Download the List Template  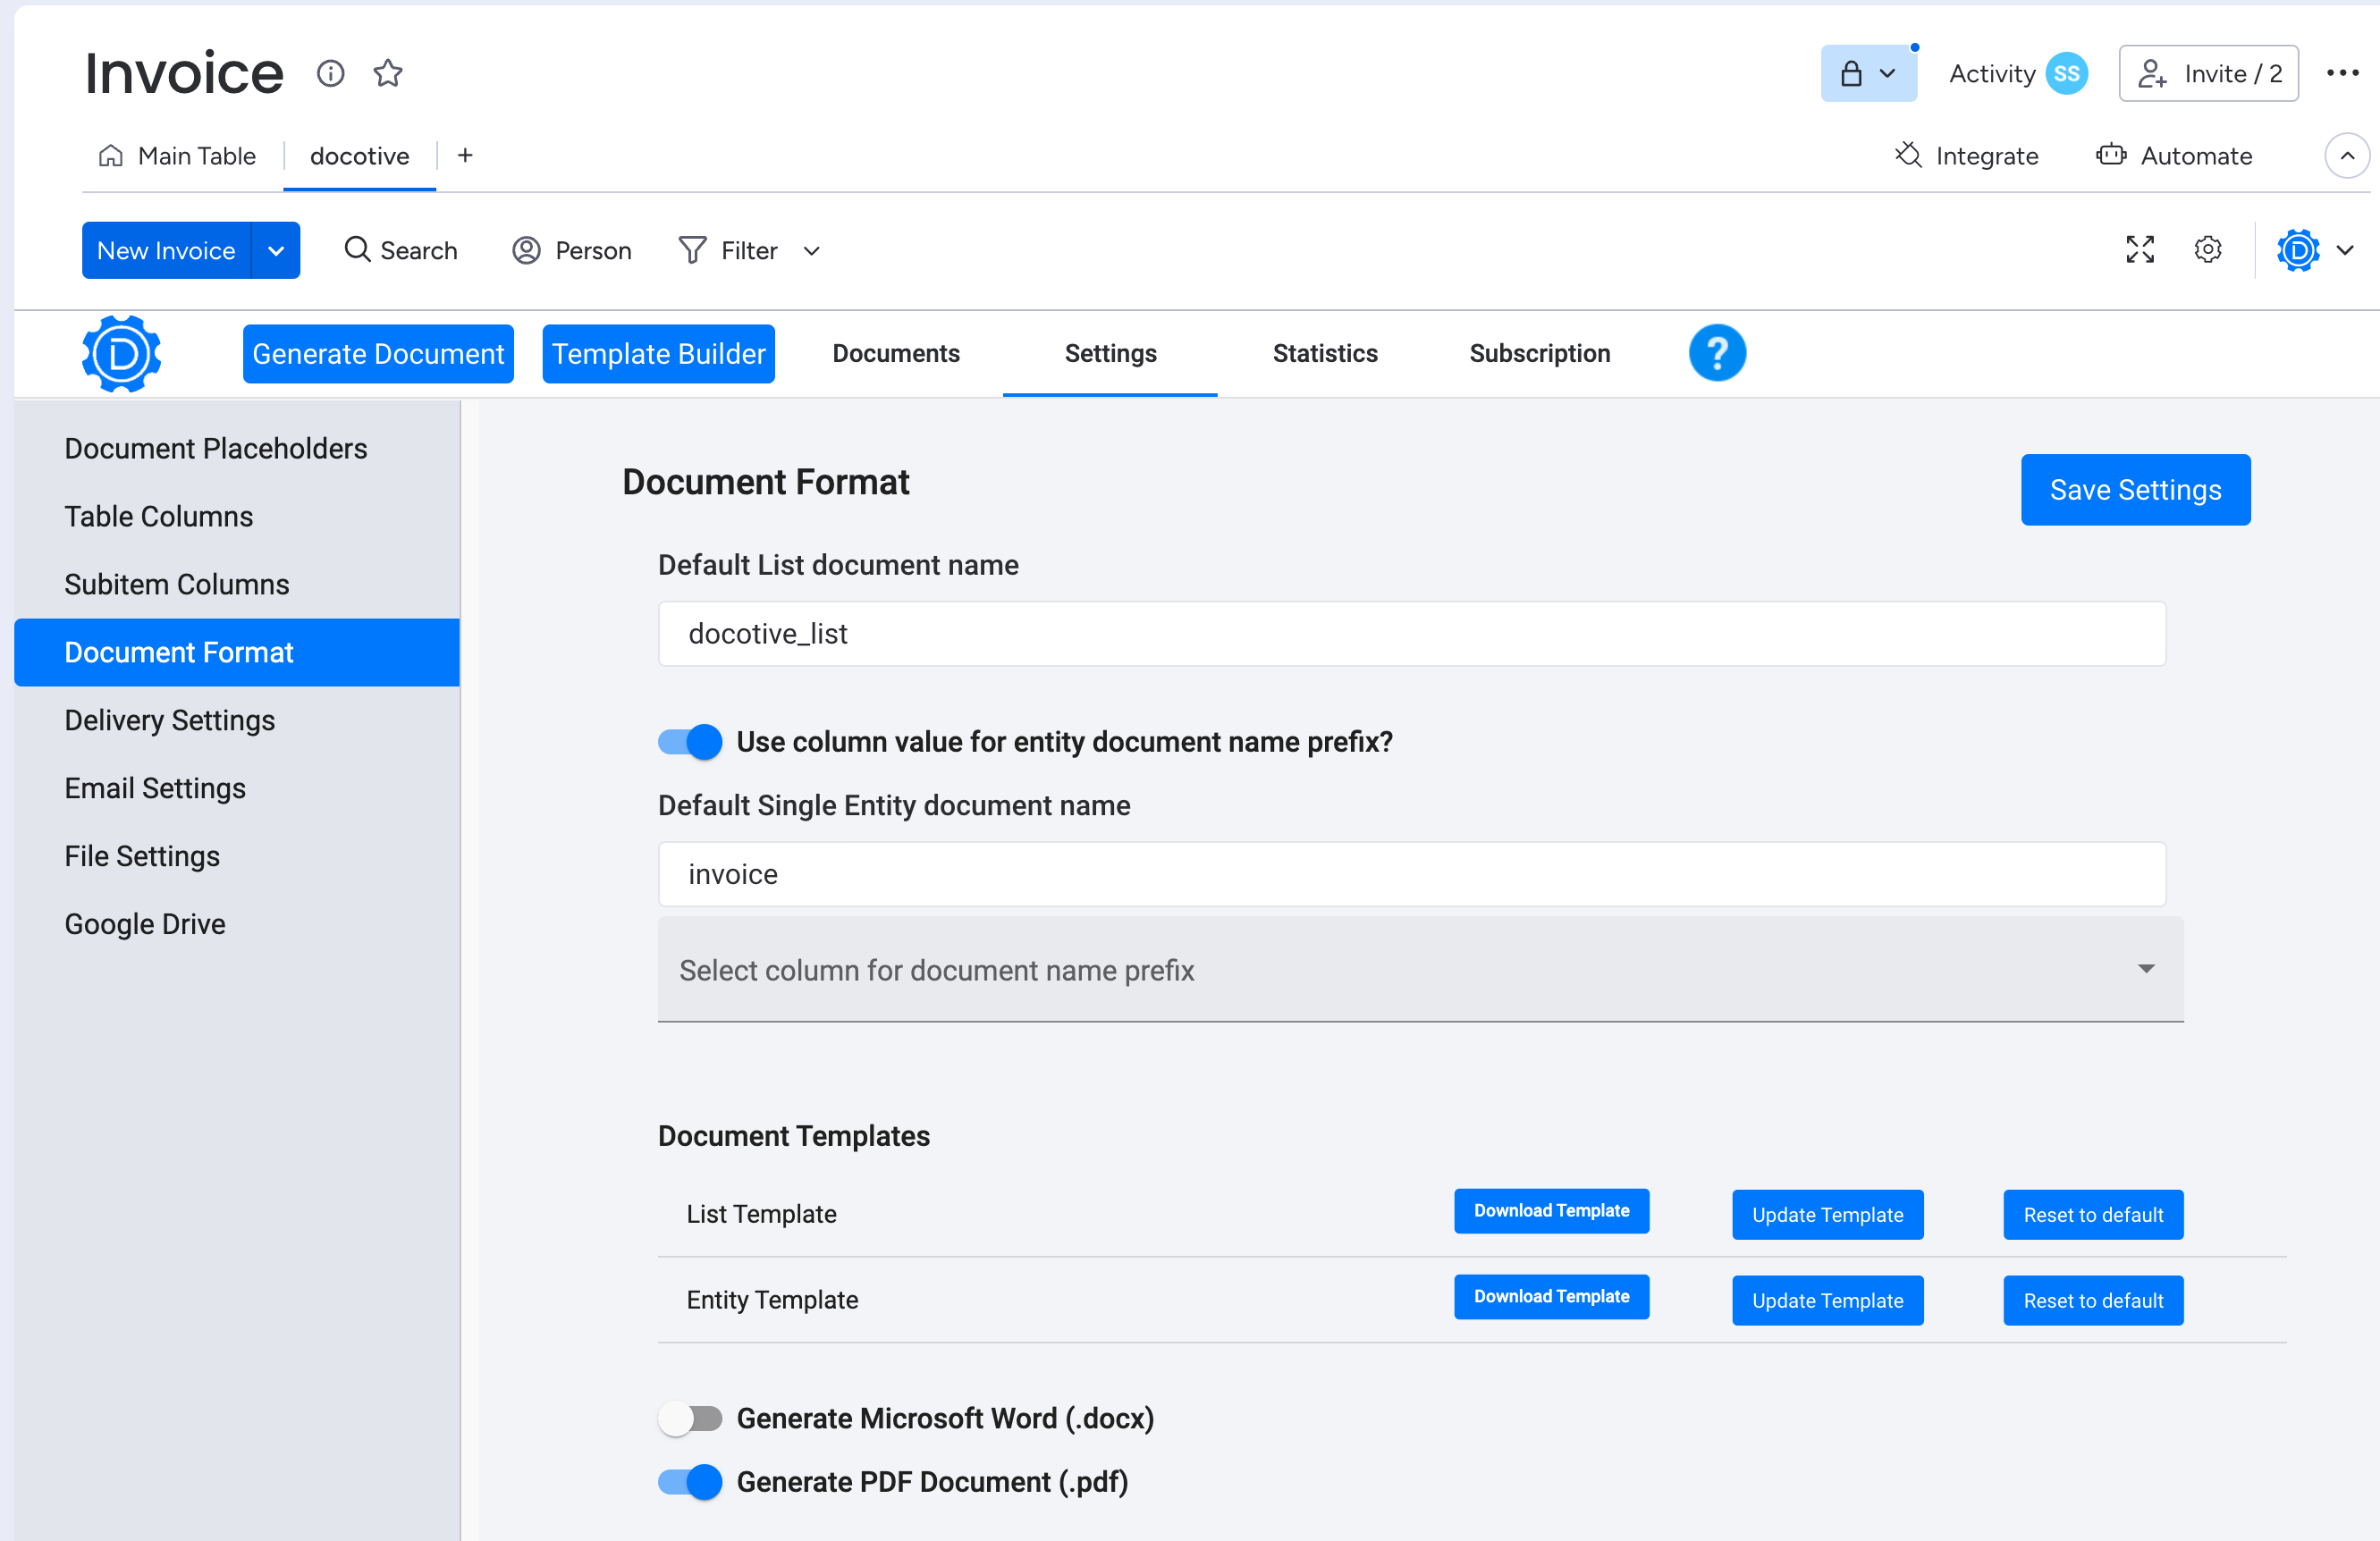pos(1551,1211)
